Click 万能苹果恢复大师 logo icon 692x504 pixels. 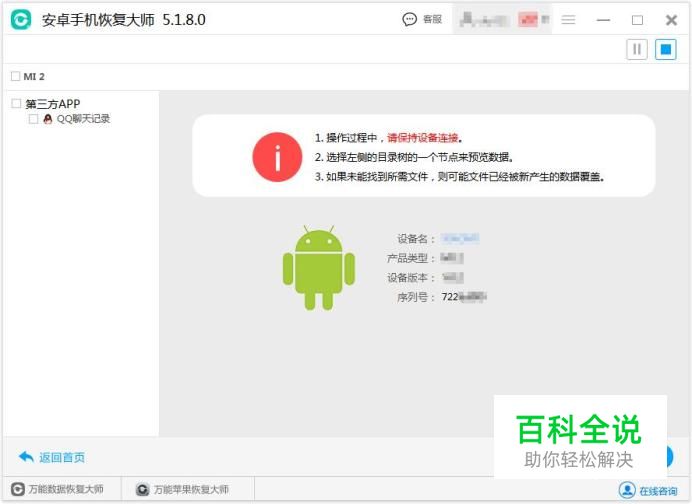click(x=143, y=489)
